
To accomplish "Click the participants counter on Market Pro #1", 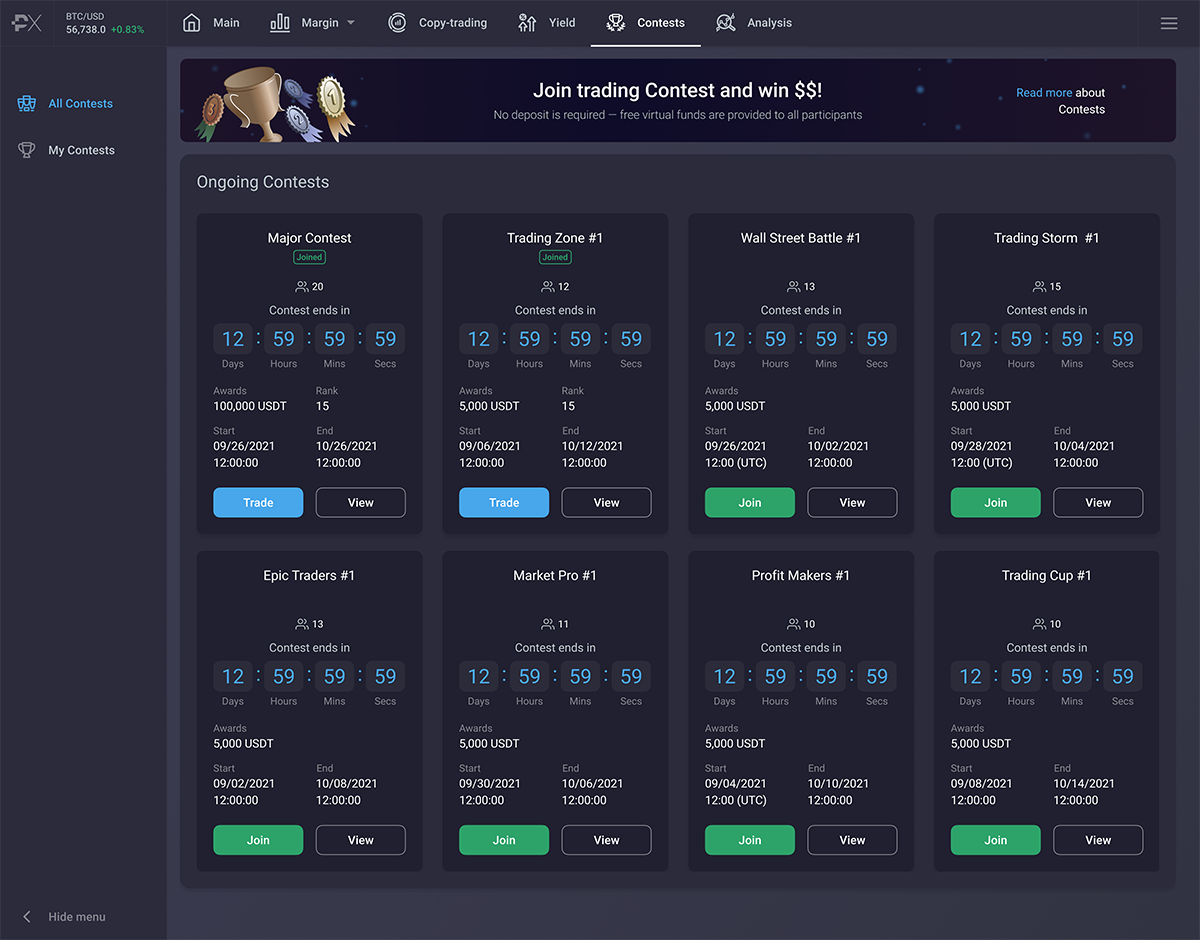I will [x=555, y=623].
